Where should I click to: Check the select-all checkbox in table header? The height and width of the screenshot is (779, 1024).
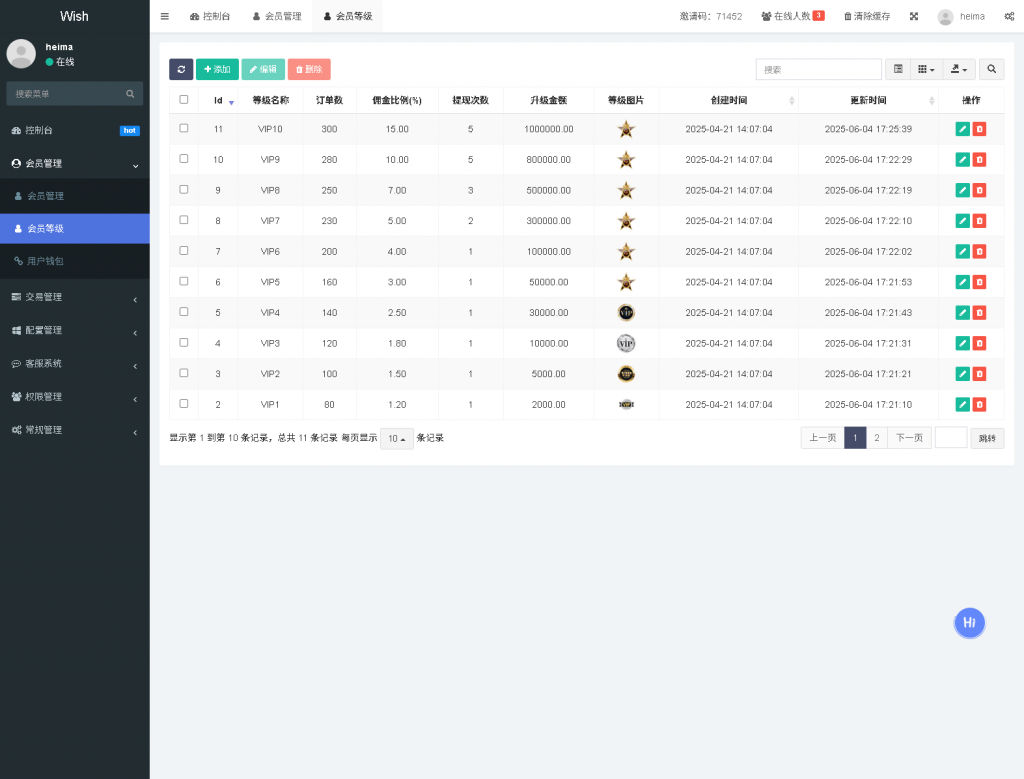click(x=184, y=99)
